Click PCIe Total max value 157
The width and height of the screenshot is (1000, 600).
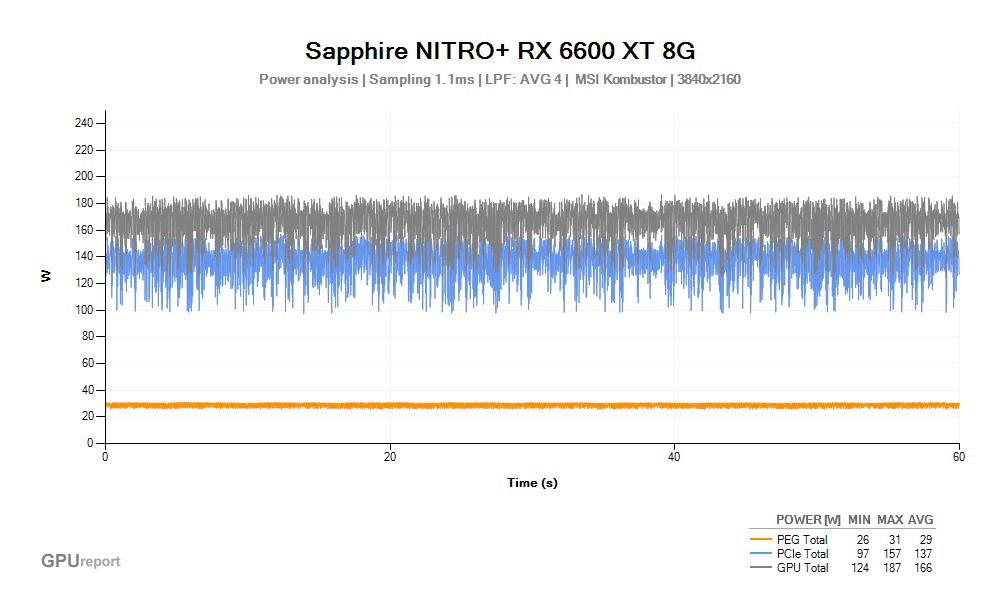pyautogui.click(x=892, y=553)
